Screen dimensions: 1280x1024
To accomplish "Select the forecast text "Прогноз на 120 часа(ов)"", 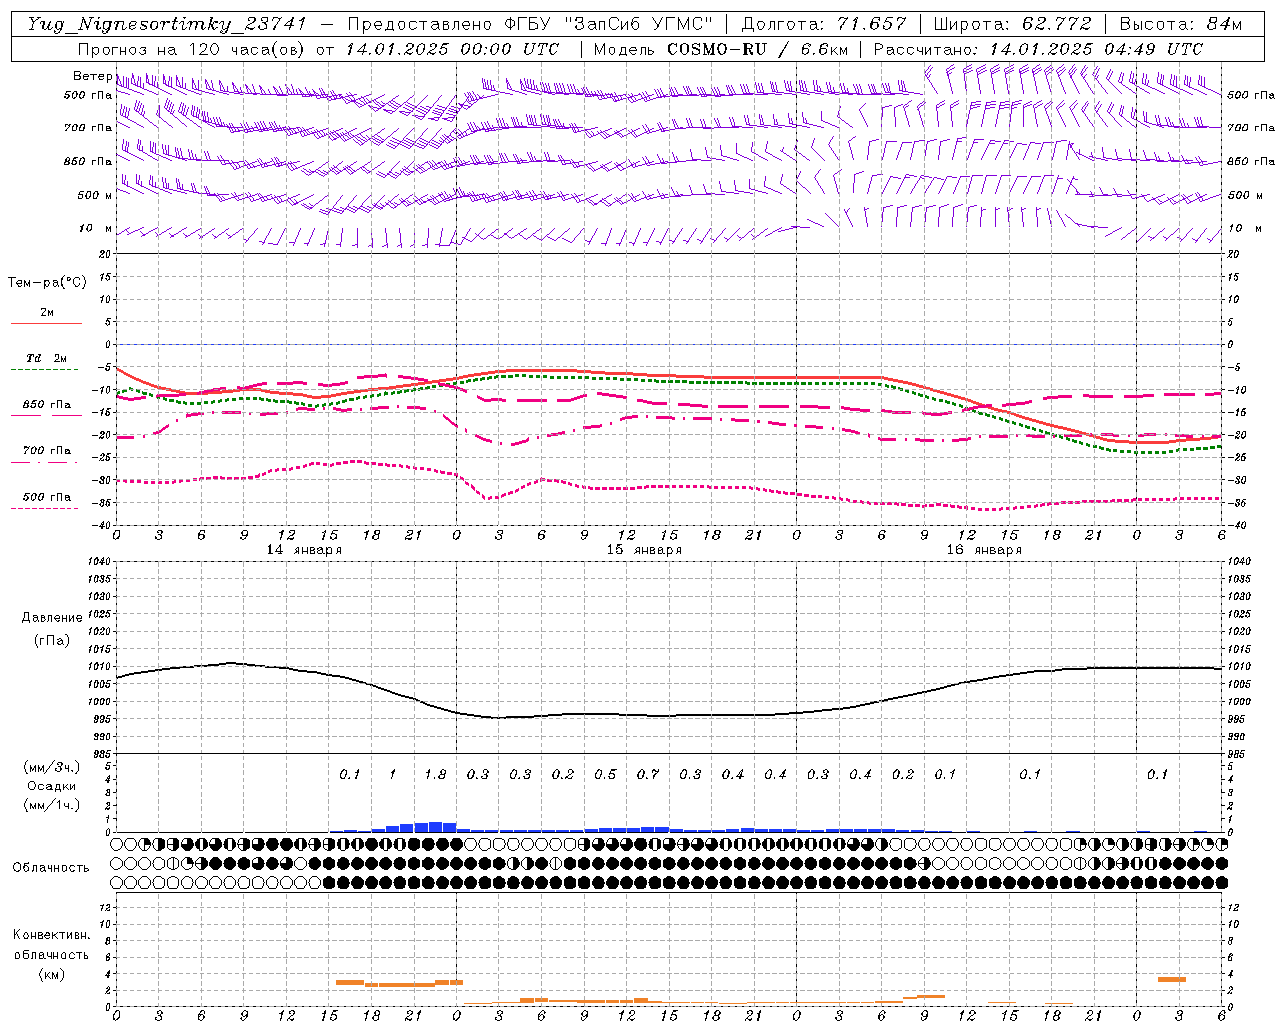I will pyautogui.click(x=192, y=49).
